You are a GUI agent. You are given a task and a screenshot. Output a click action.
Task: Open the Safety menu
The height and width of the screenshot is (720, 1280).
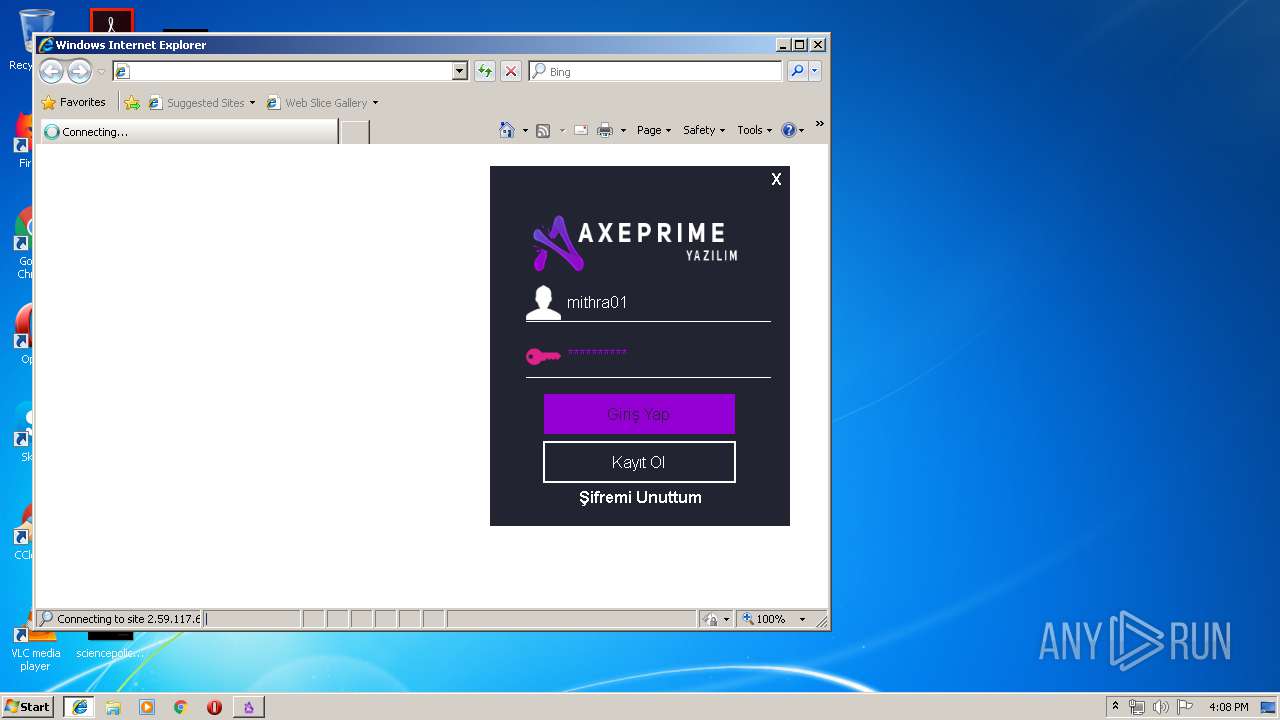coord(704,130)
